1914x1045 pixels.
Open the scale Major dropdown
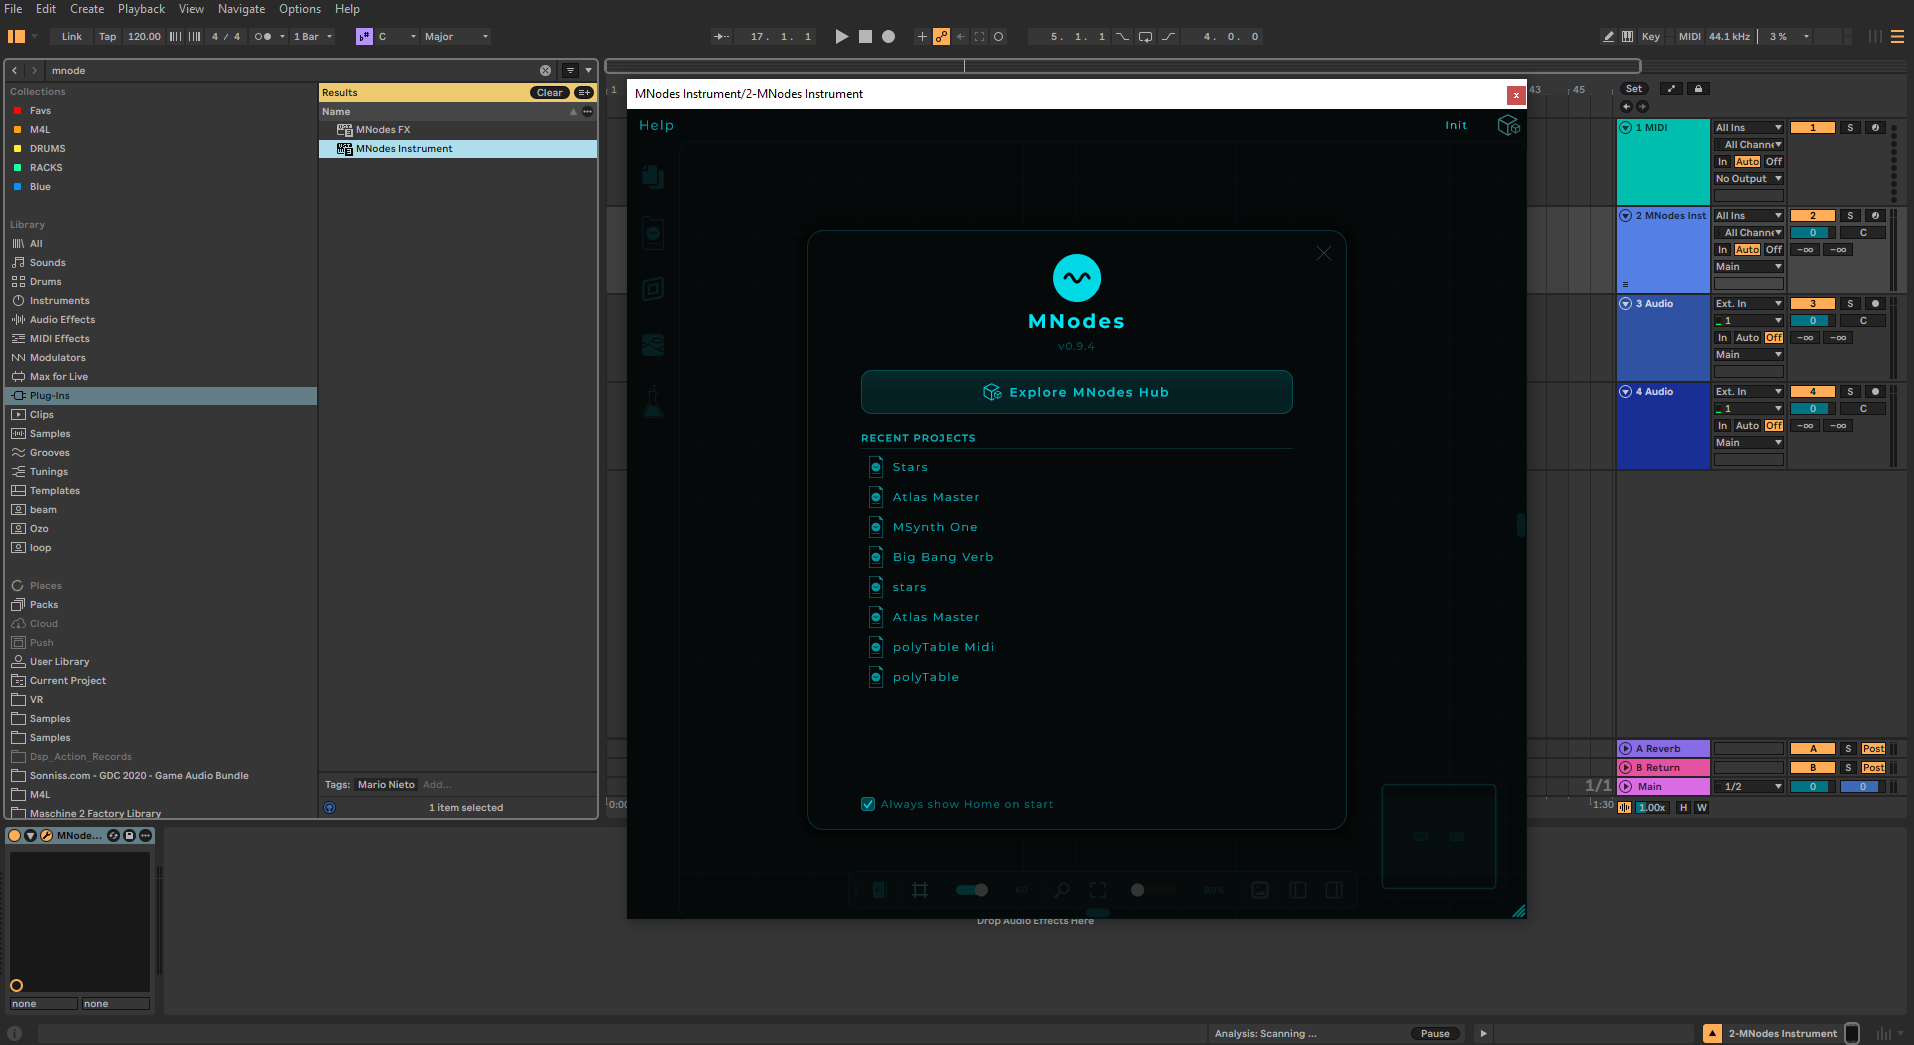tap(456, 37)
